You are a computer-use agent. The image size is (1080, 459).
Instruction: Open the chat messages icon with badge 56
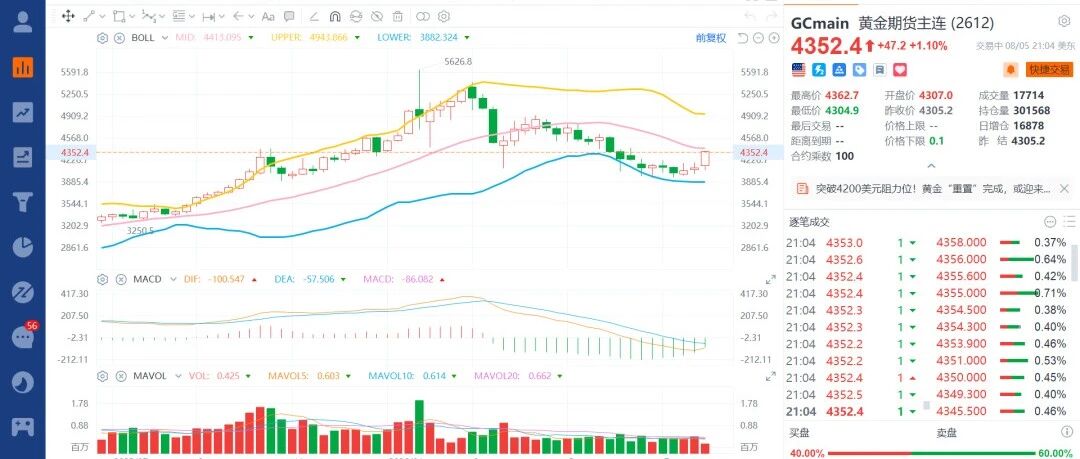[23, 336]
